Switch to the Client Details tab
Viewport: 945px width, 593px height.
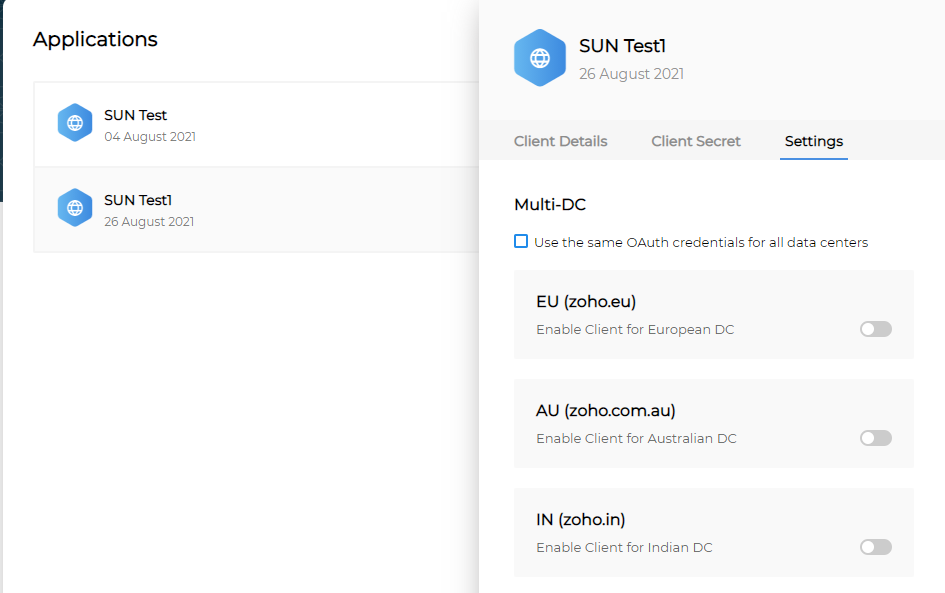coord(560,141)
